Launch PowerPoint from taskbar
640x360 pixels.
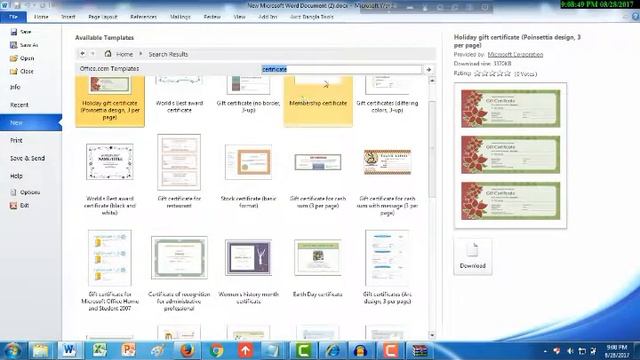(x=129, y=351)
